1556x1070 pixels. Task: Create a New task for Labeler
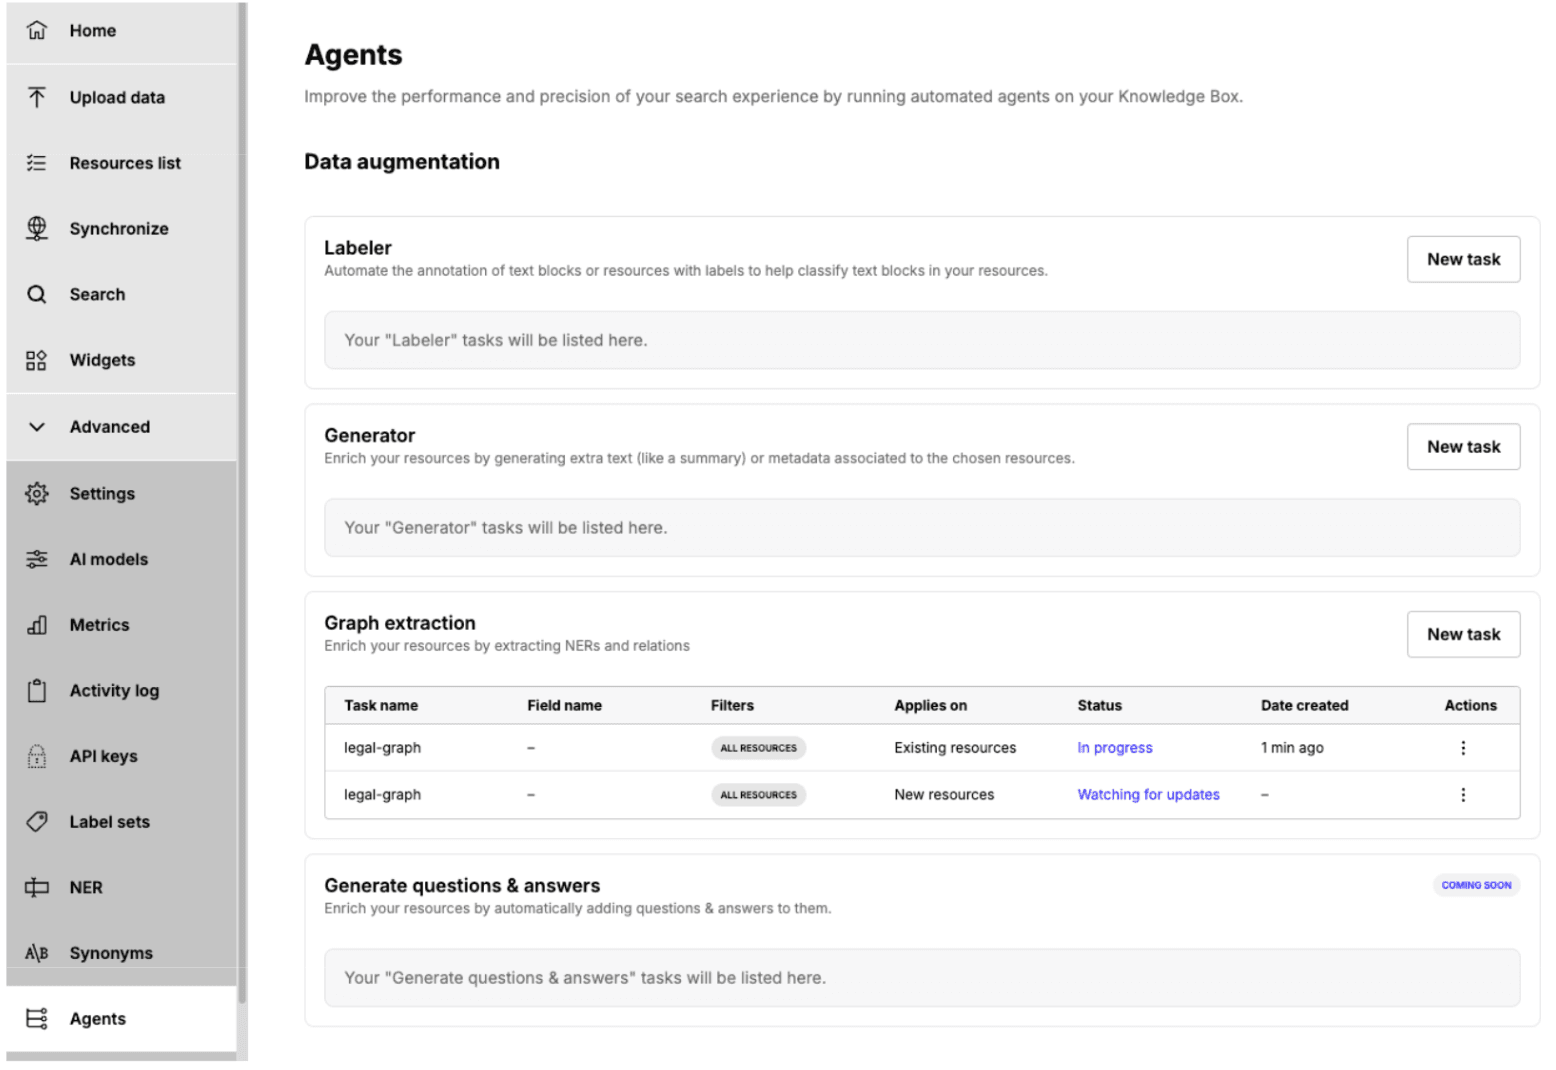click(1463, 260)
